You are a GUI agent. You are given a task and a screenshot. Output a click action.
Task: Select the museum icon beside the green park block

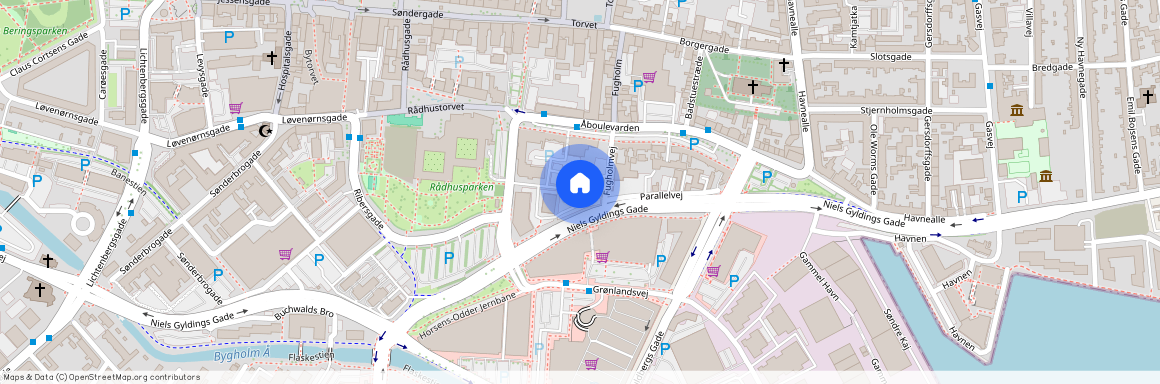point(1046,175)
